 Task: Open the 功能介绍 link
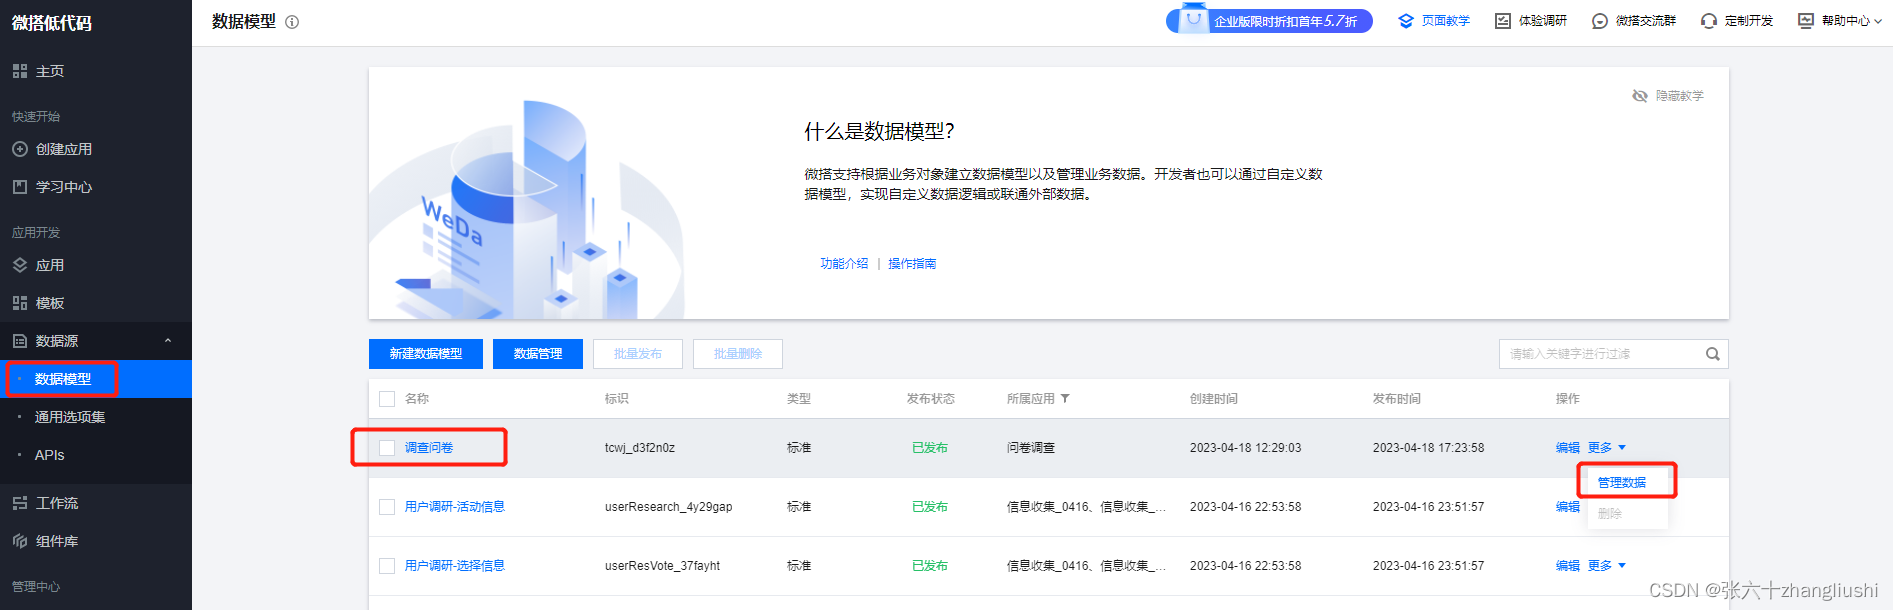pos(844,264)
